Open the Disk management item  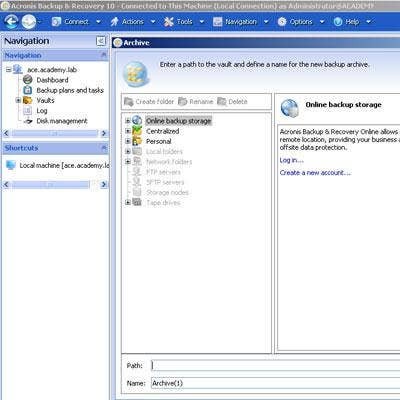(x=62, y=121)
